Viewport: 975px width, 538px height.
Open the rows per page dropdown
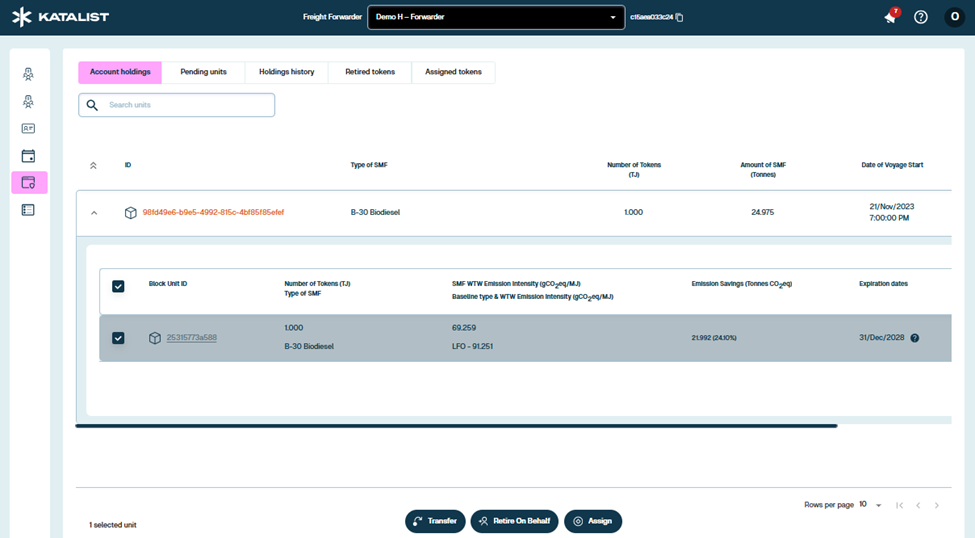click(x=871, y=505)
